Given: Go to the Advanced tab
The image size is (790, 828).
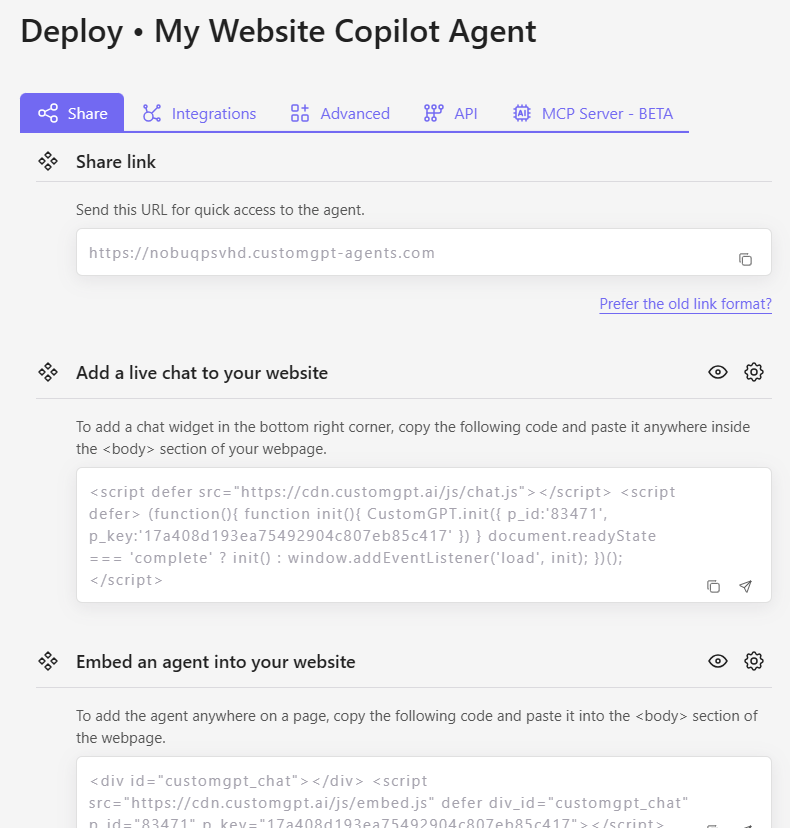Looking at the screenshot, I should coord(340,113).
